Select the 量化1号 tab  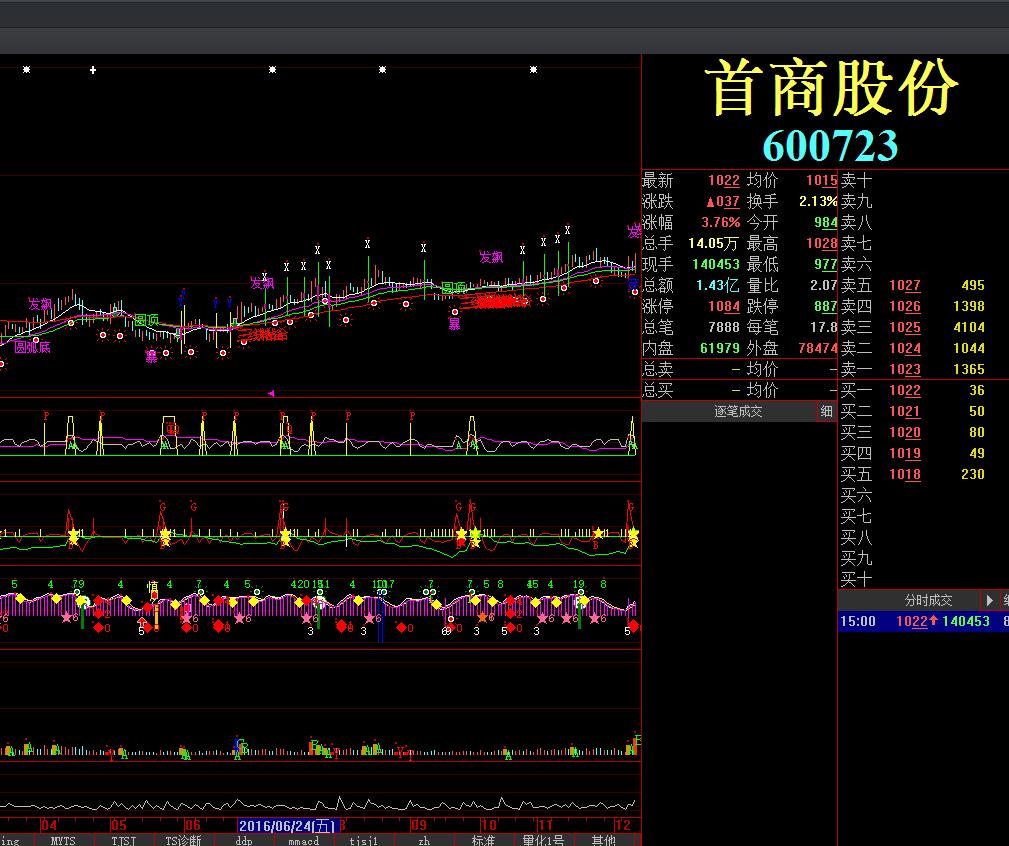click(x=543, y=840)
